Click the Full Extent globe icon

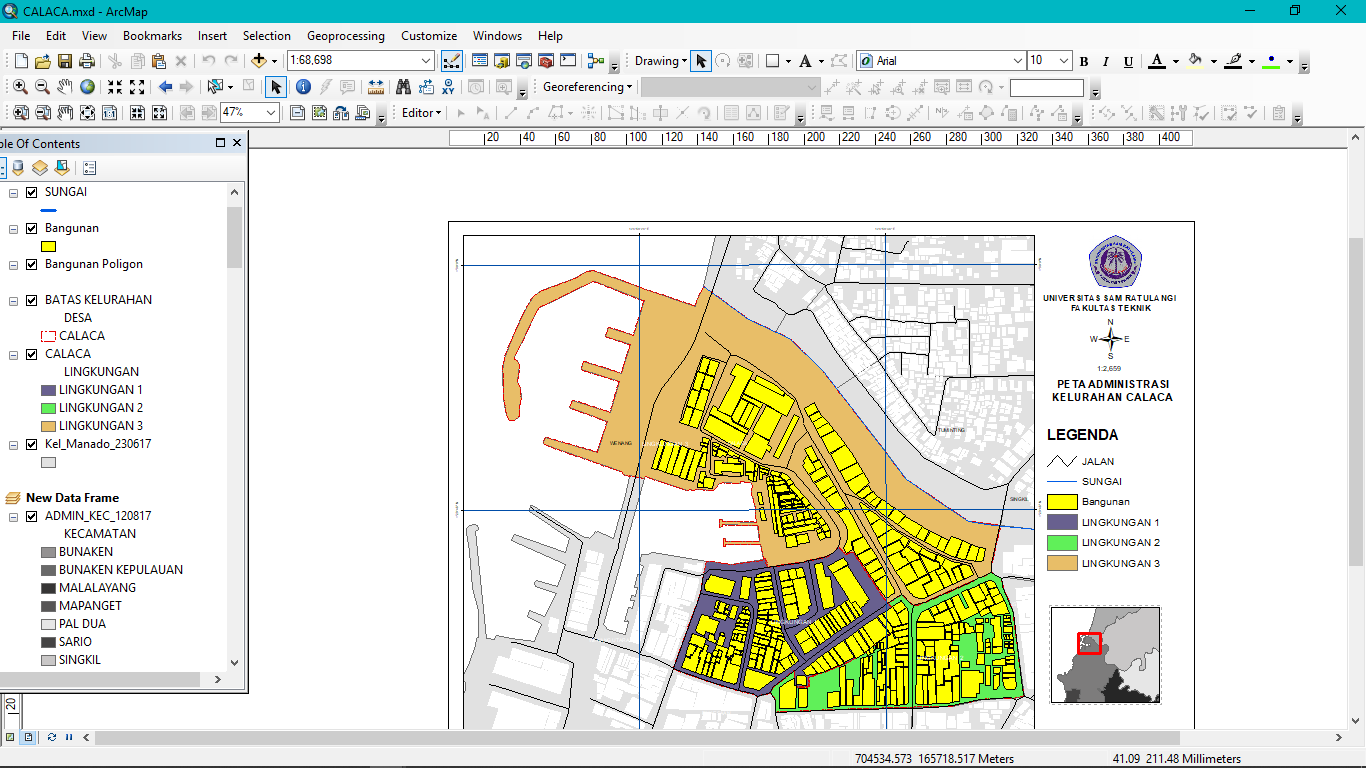[x=87, y=87]
